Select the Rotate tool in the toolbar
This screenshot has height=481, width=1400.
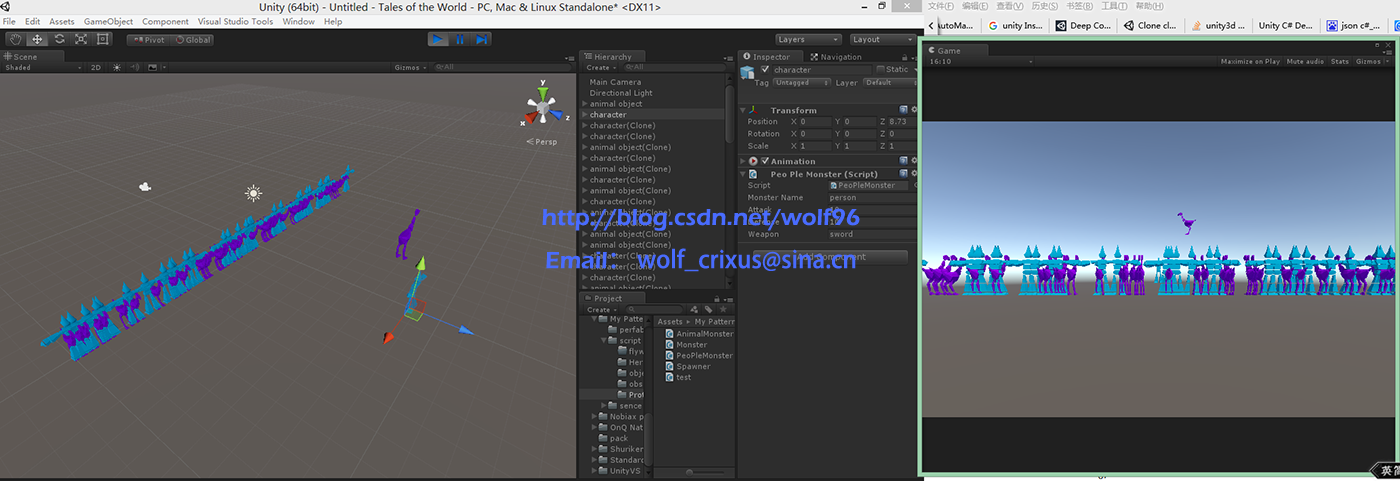coord(59,39)
